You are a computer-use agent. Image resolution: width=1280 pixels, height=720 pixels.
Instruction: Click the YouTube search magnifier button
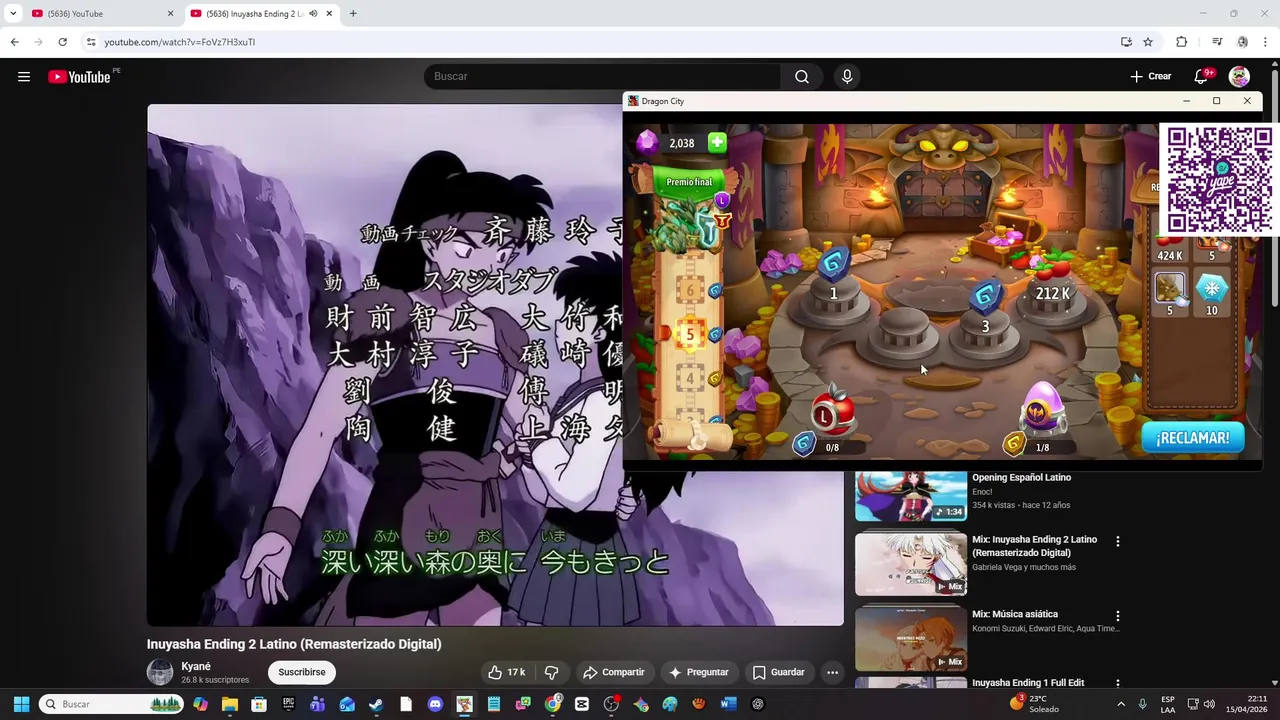[x=801, y=77]
